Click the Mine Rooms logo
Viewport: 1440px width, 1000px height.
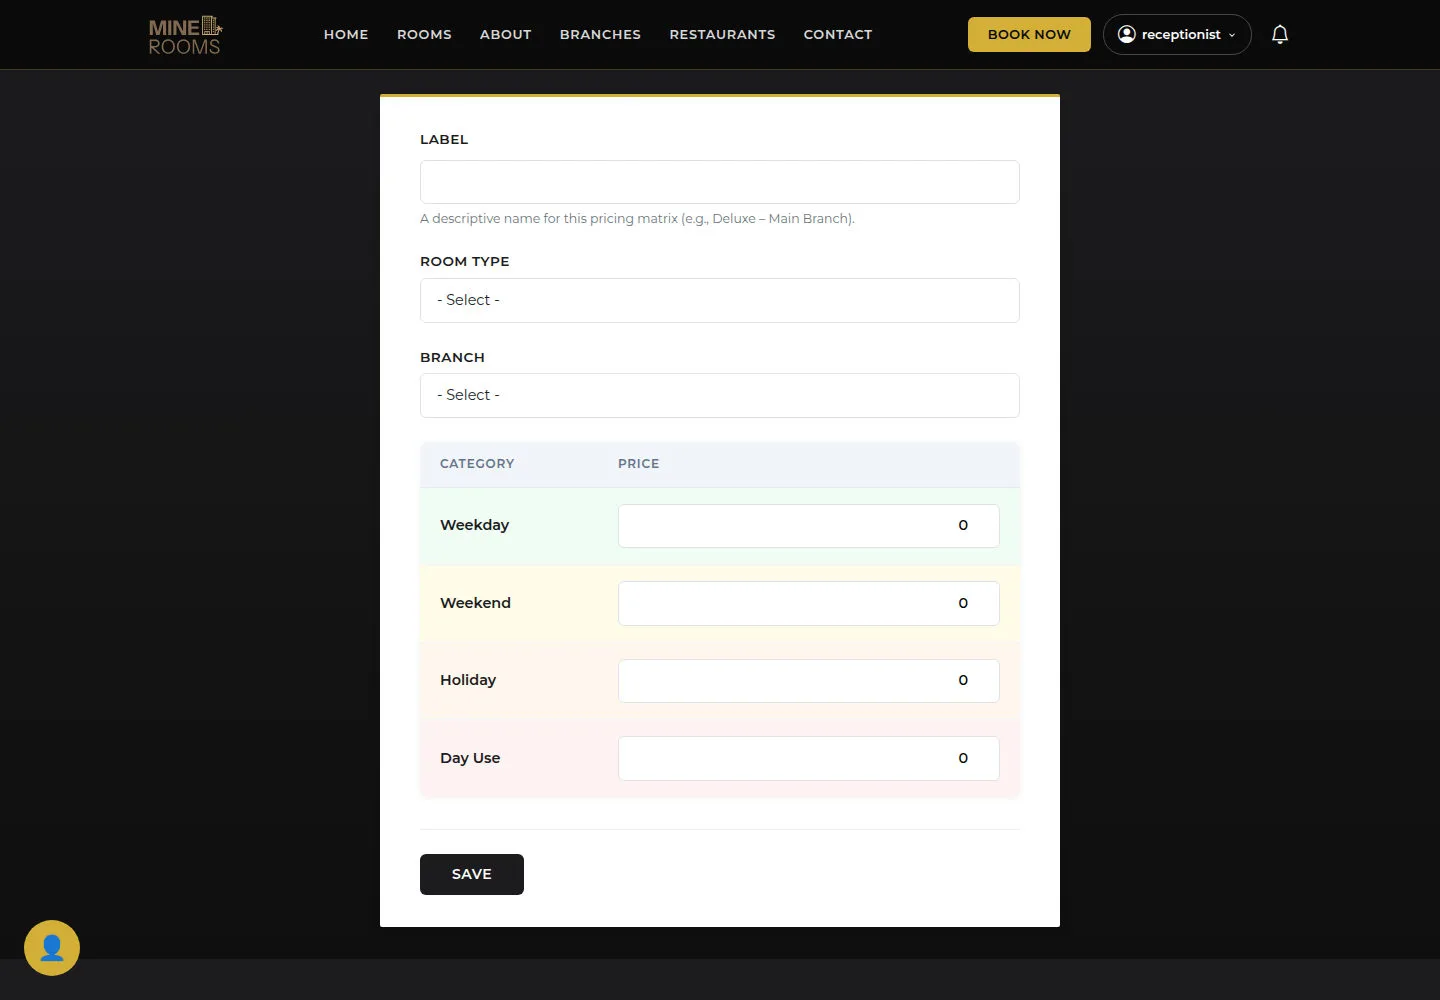pos(185,35)
